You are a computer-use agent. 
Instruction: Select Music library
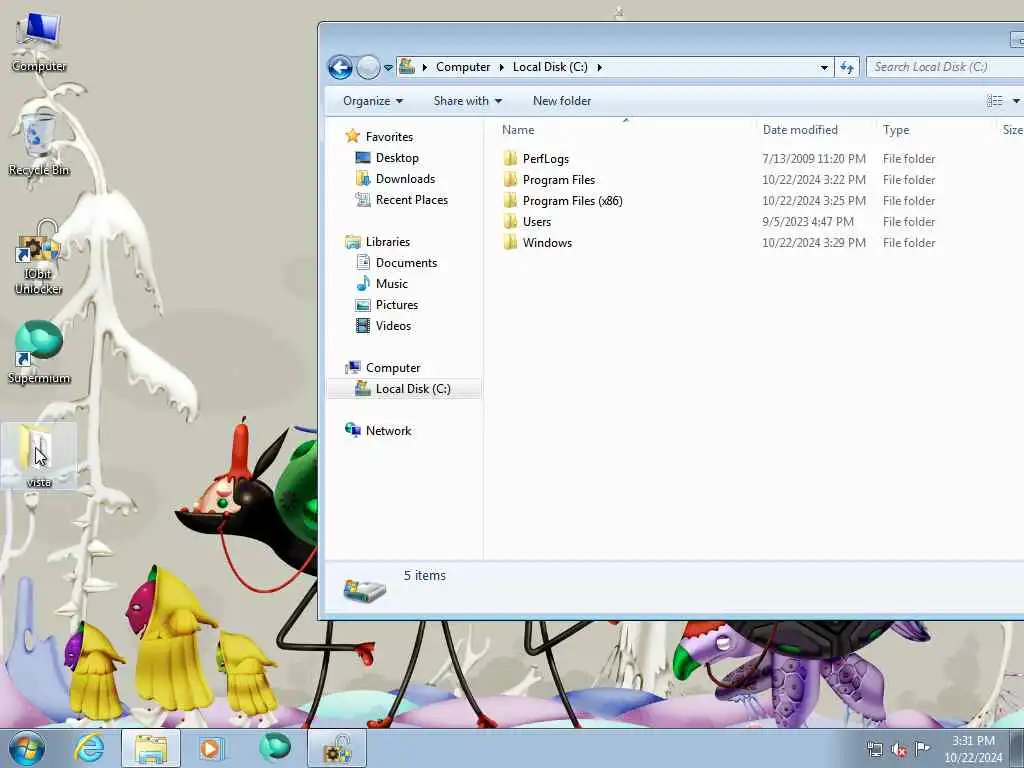click(x=391, y=283)
